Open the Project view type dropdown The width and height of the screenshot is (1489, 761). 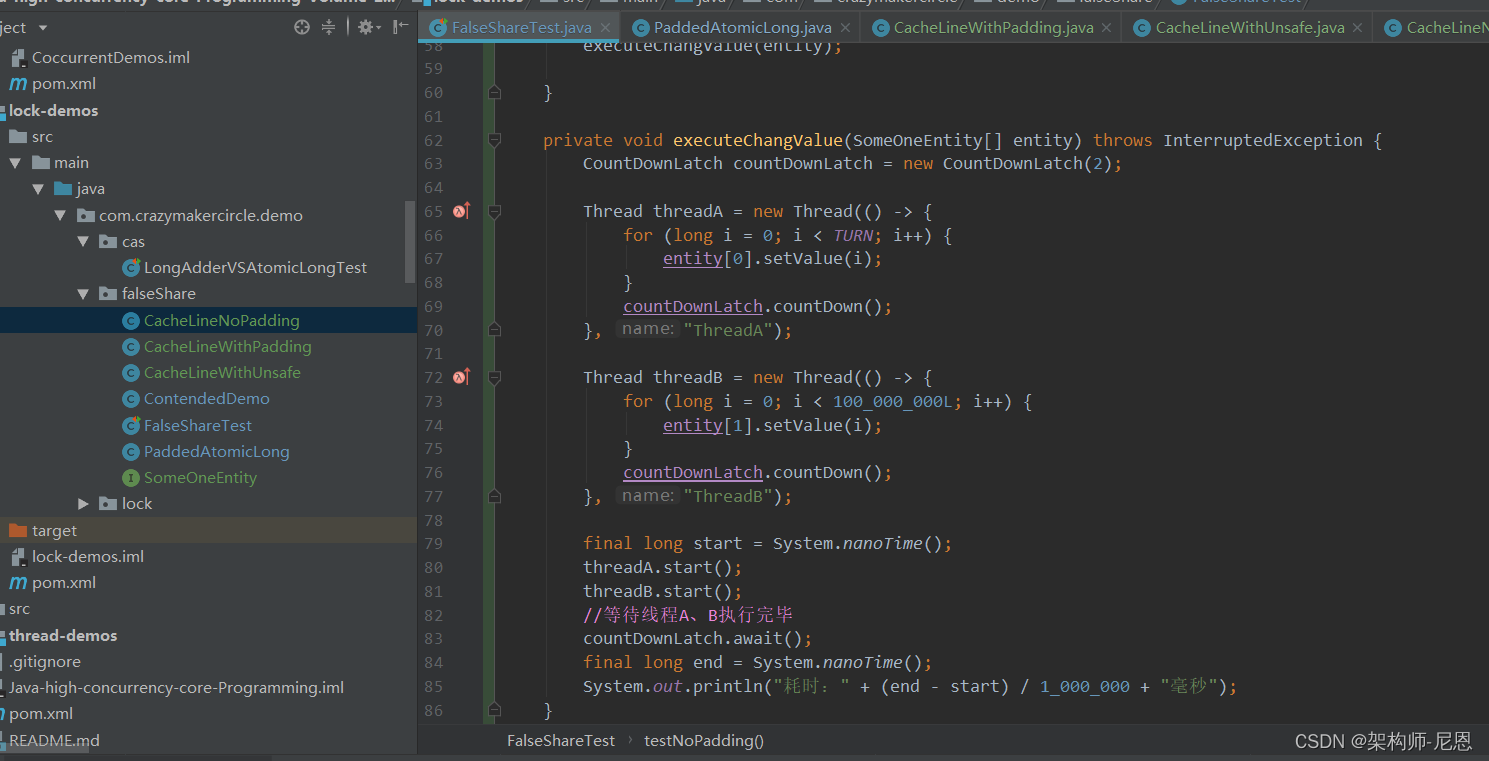(41, 27)
